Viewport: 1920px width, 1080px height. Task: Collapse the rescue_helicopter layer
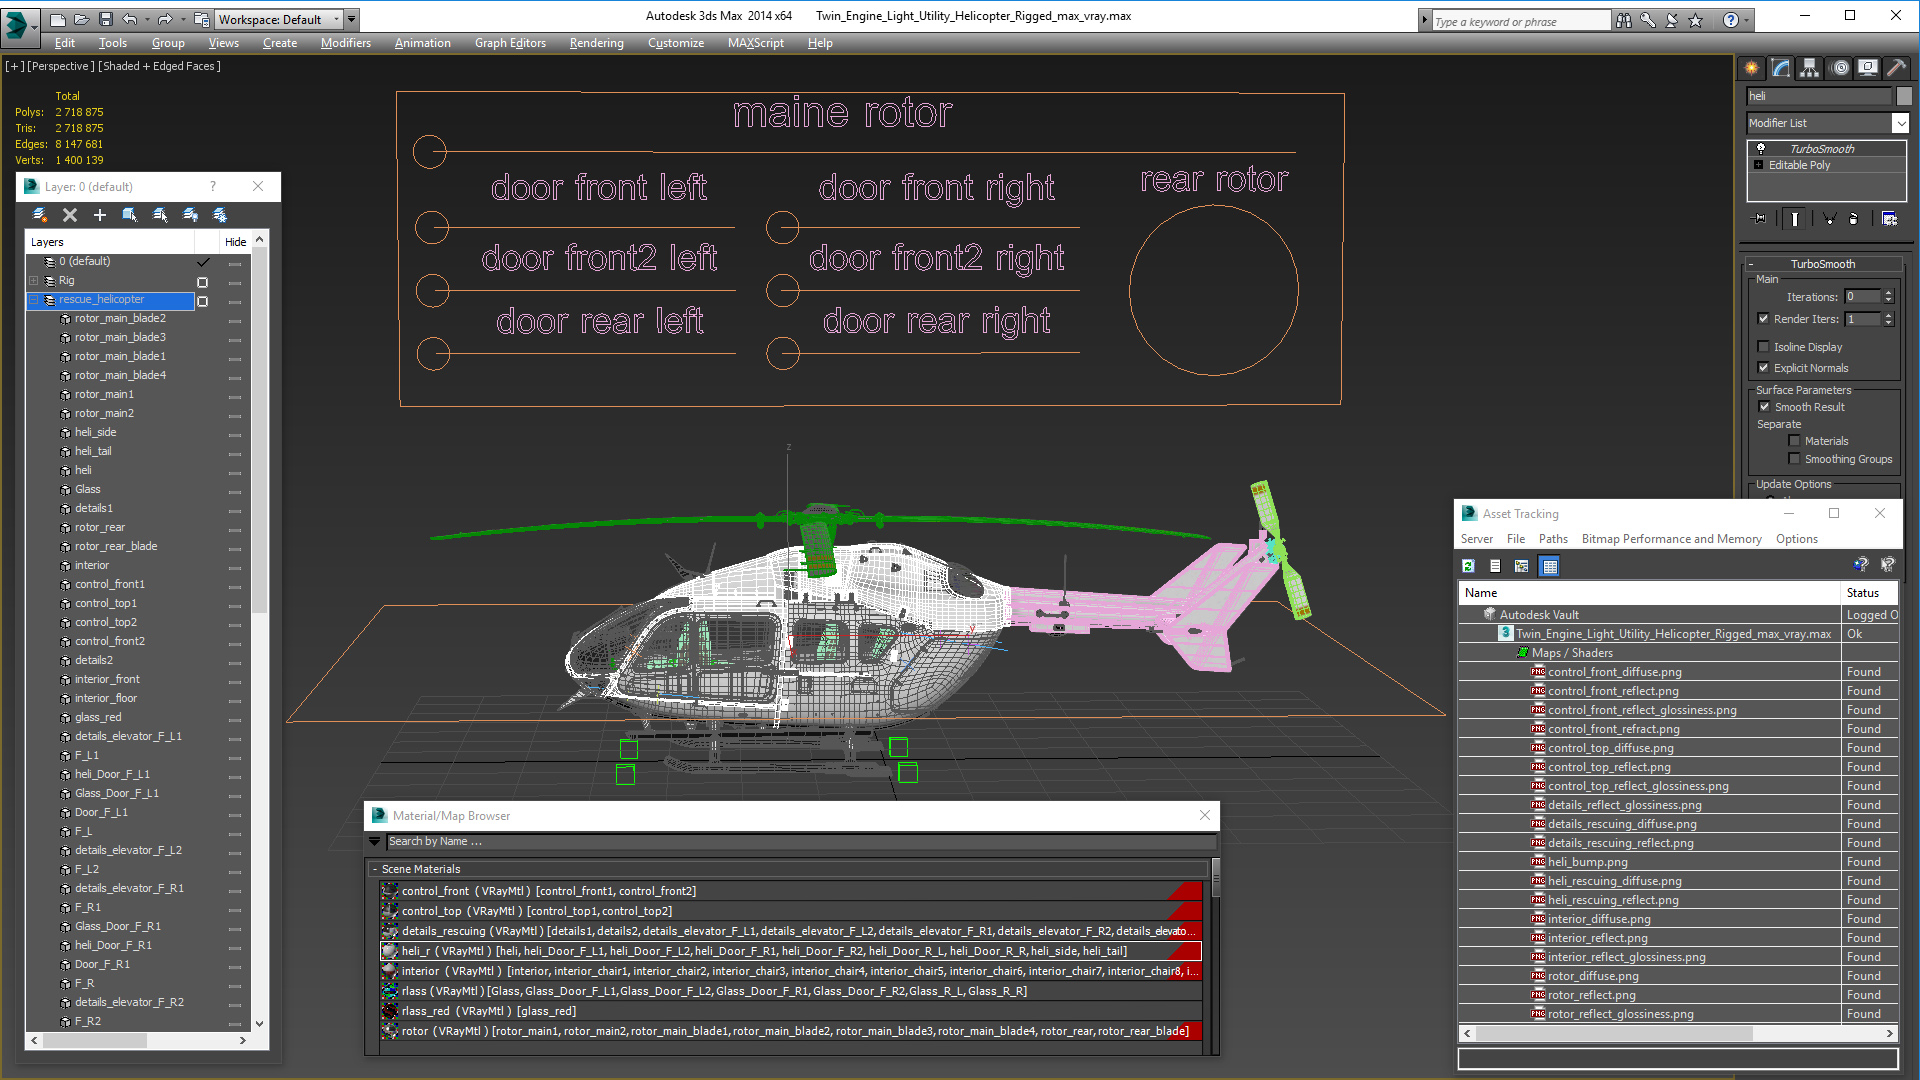click(x=33, y=300)
